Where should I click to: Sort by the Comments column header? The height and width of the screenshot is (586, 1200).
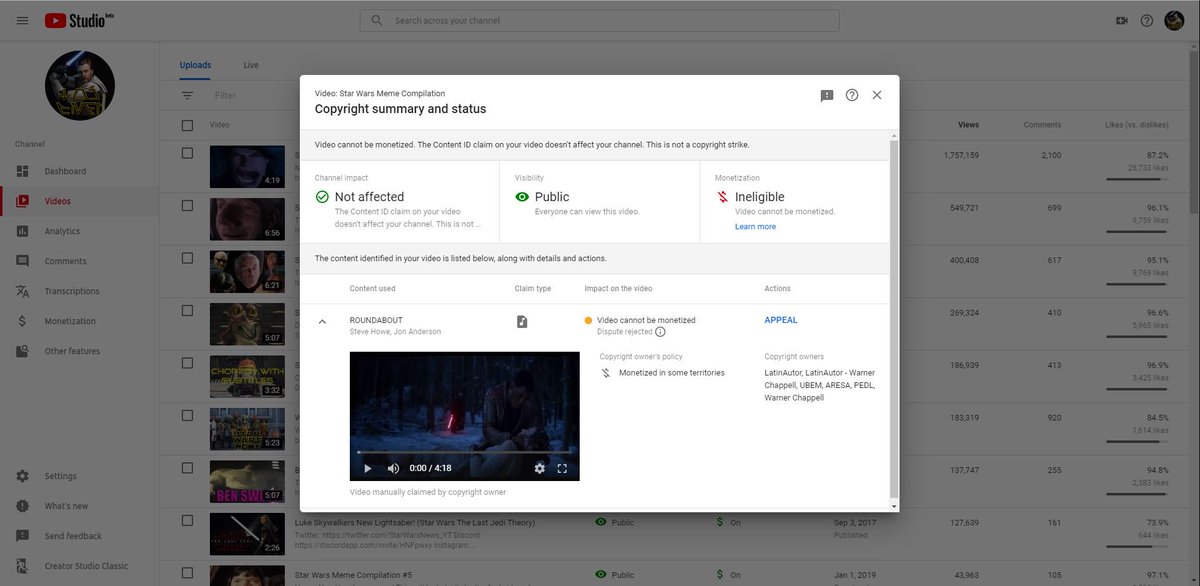tap(1042, 125)
